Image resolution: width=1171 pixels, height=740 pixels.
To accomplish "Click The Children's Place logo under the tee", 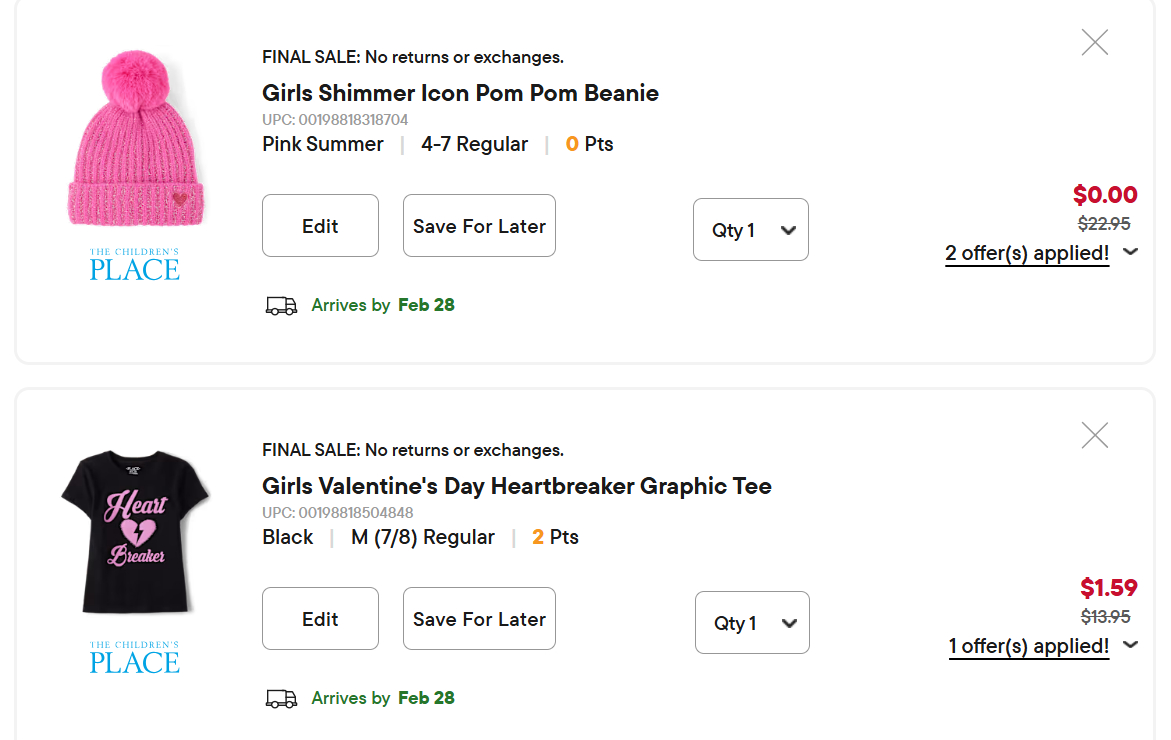I will (135, 658).
